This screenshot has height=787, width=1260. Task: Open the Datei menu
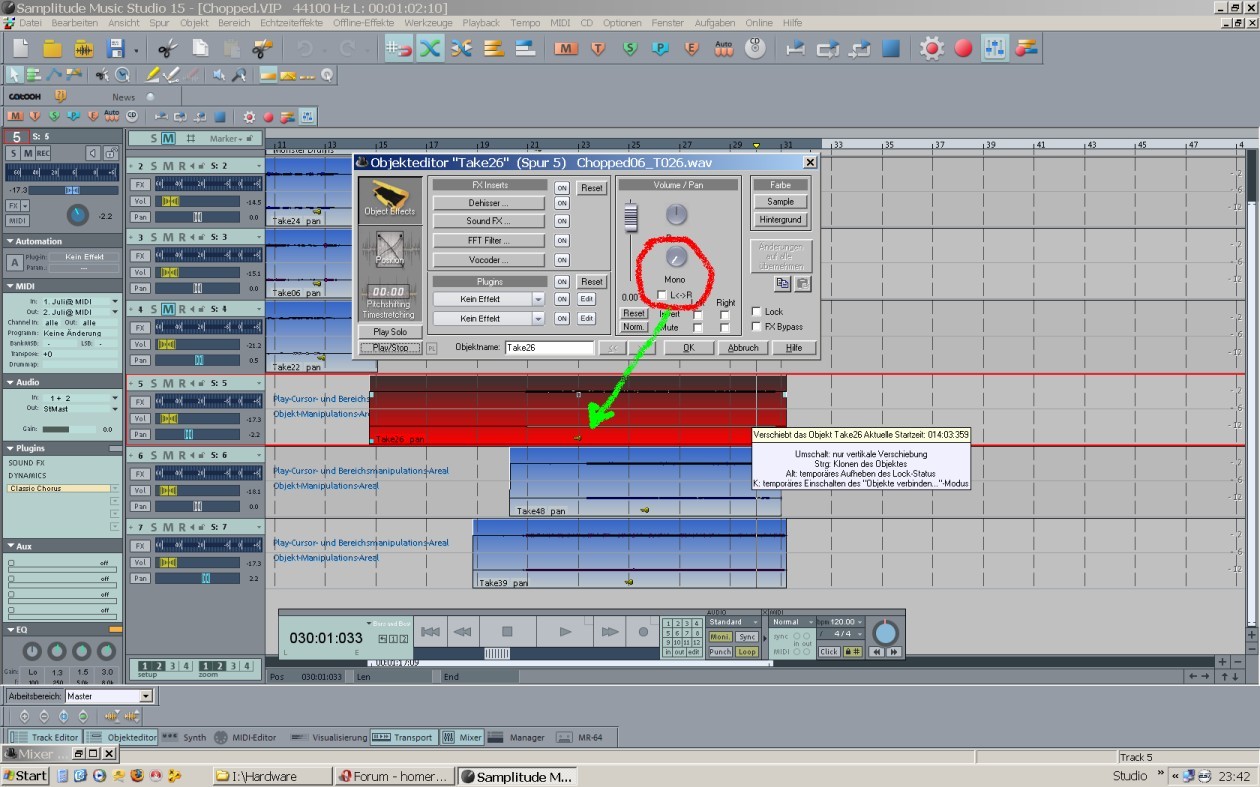[x=30, y=22]
